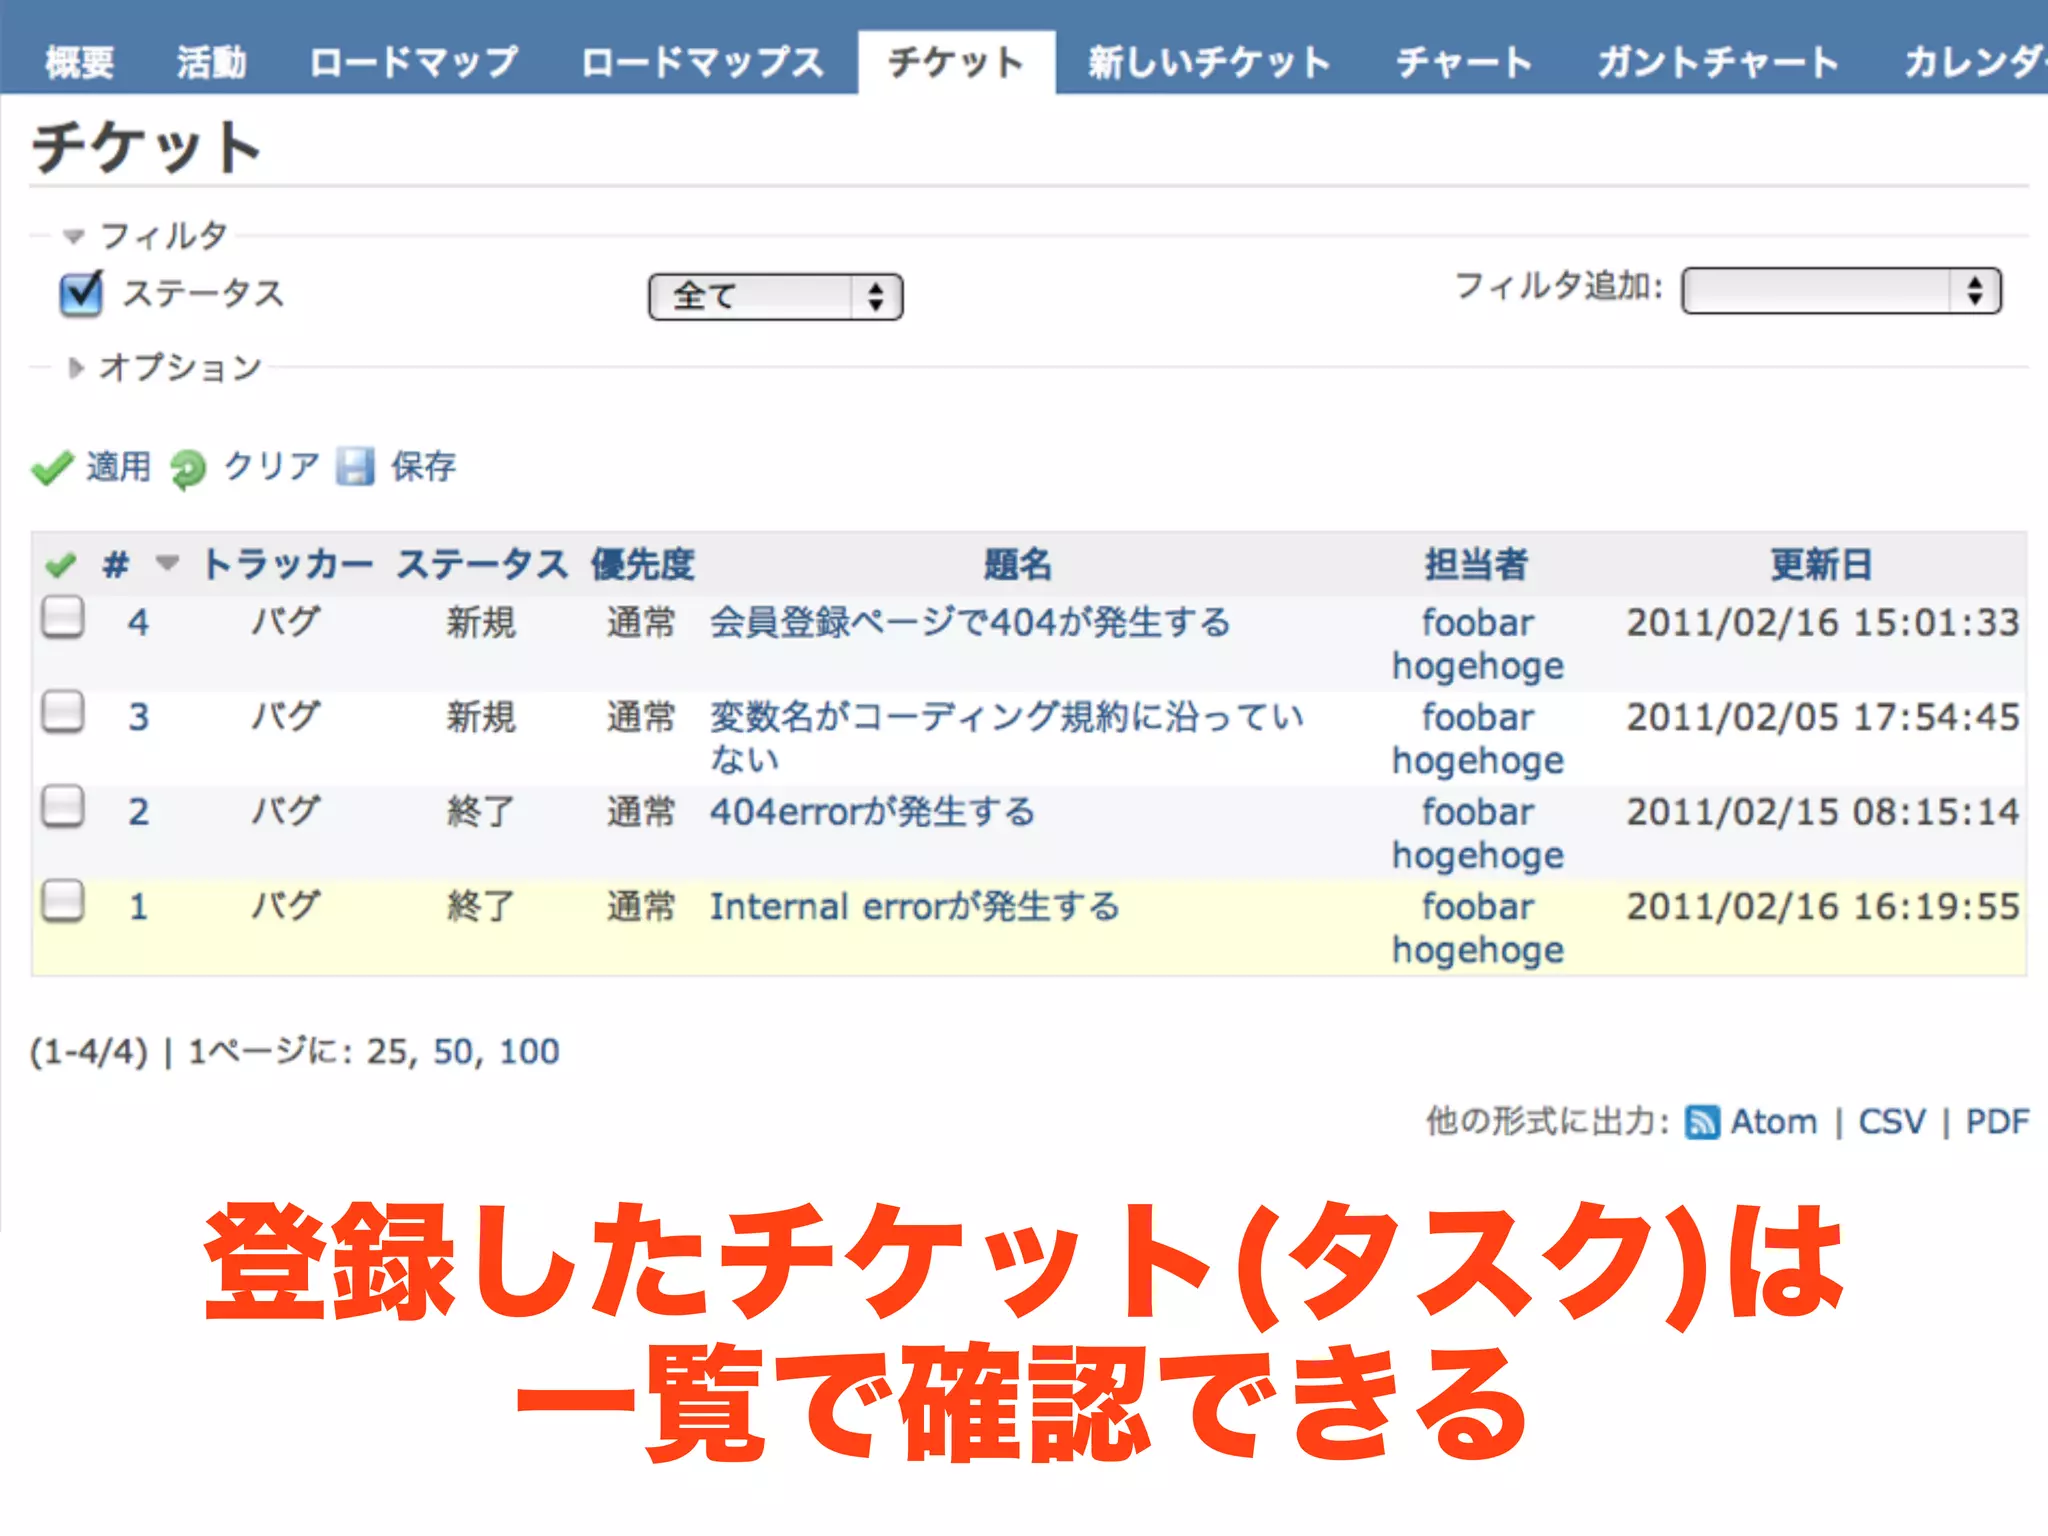2048x1536 pixels.
Task: Open the 概要 tab
Action: tap(80, 62)
